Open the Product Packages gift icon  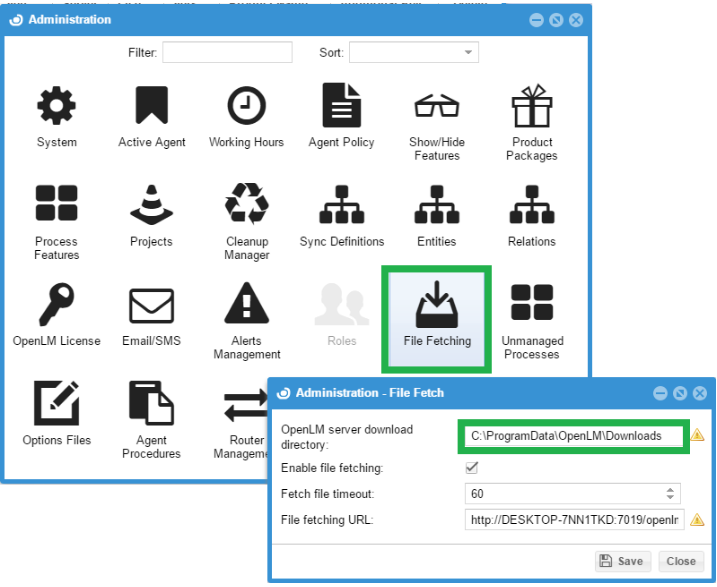[532, 107]
